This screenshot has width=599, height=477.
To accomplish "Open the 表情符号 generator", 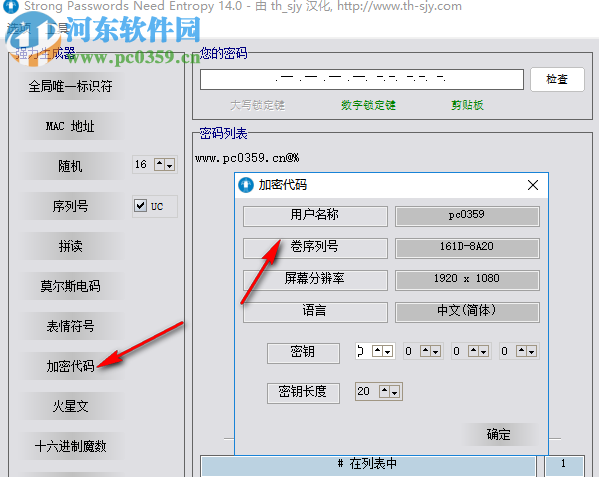I will [x=70, y=326].
